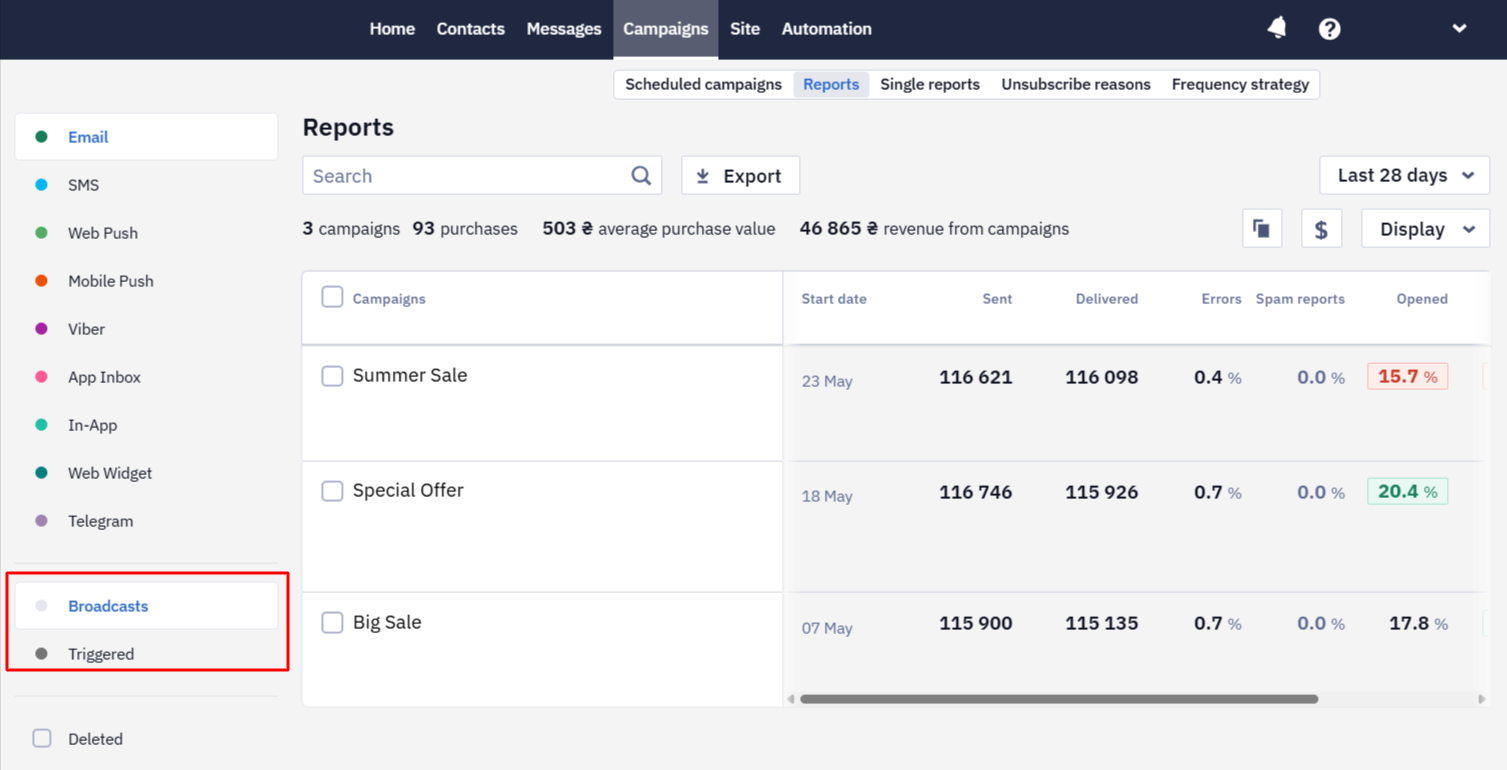Open the notifications bell icon
Image resolution: width=1507 pixels, height=770 pixels.
[x=1277, y=28]
